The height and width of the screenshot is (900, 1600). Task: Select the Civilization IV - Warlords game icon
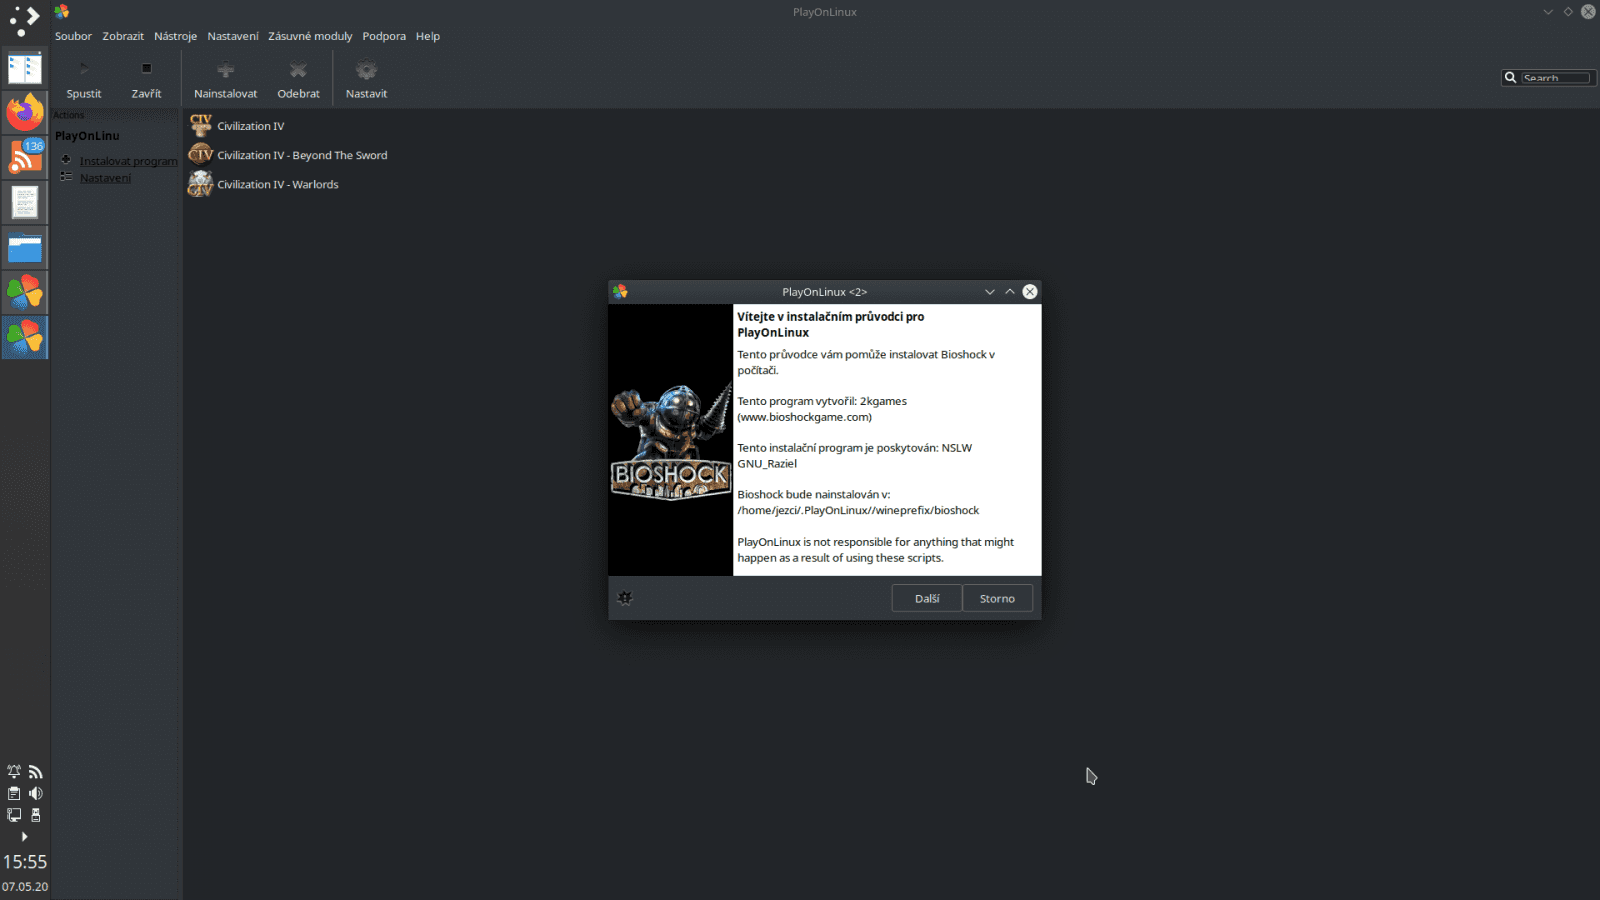pos(200,184)
